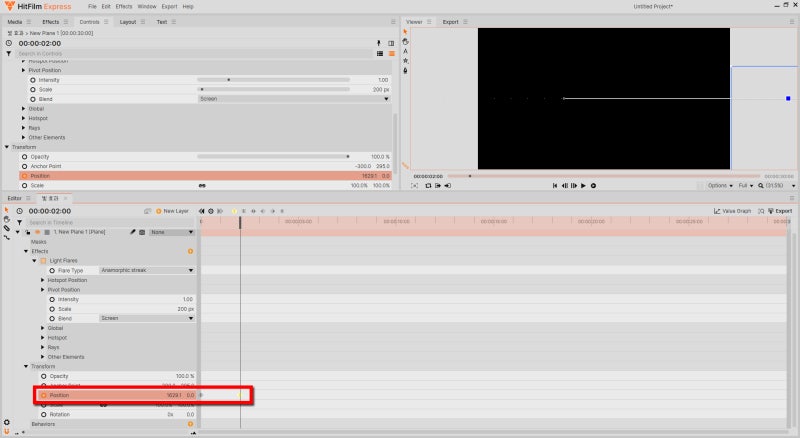Select the Slice tool in the timeline editor
This screenshot has width=800, height=438.
click(7, 228)
